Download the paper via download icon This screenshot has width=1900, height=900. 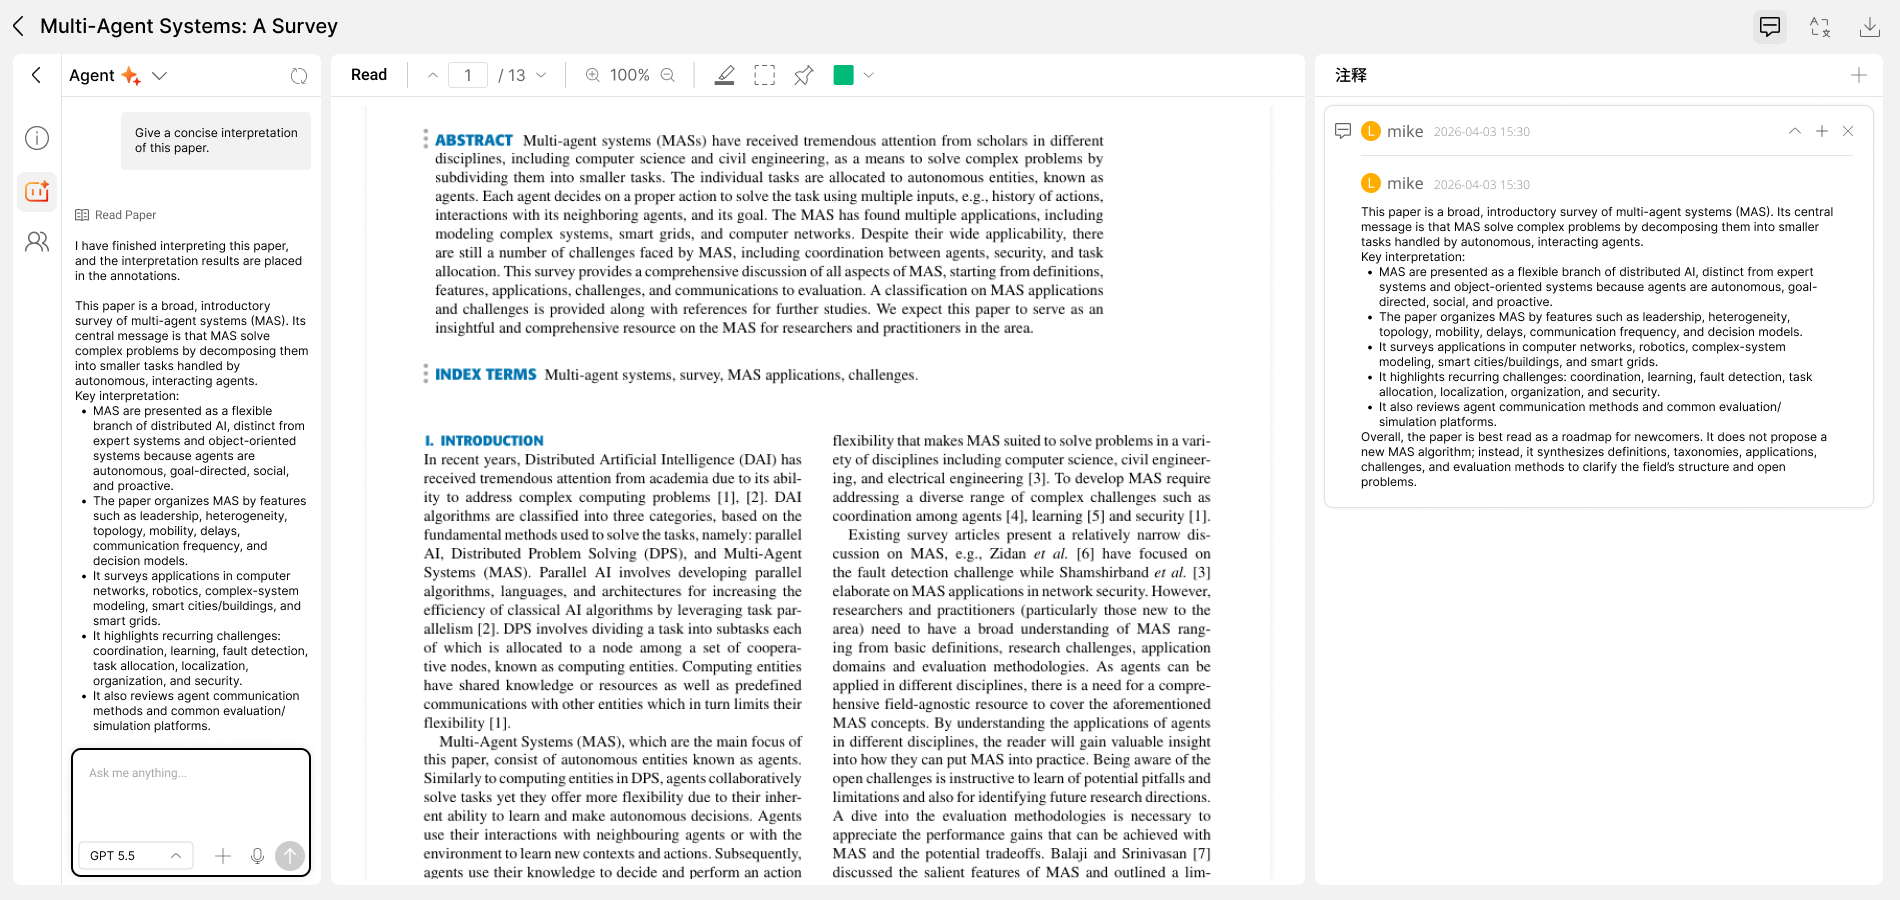point(1869,27)
